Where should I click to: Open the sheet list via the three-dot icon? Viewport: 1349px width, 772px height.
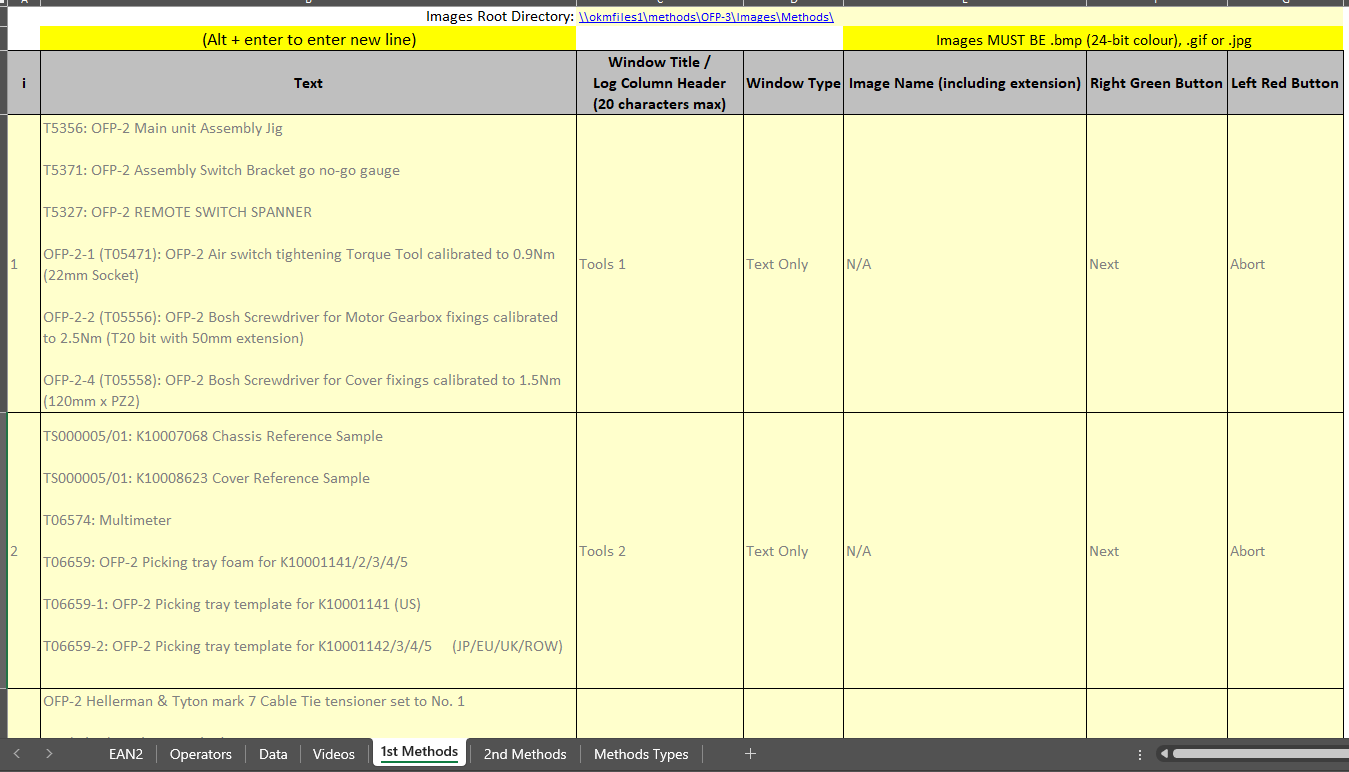click(x=1139, y=754)
